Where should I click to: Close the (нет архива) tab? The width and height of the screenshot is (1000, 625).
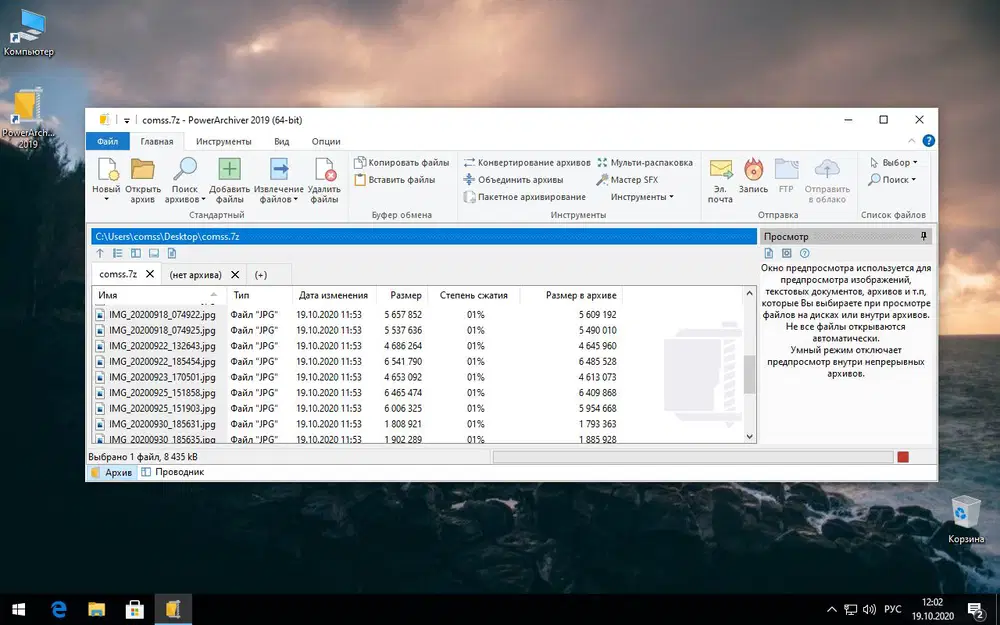coord(235,274)
